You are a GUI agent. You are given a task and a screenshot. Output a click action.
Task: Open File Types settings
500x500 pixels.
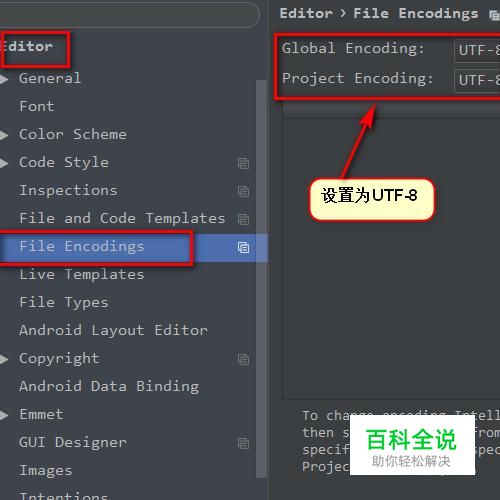click(x=64, y=303)
